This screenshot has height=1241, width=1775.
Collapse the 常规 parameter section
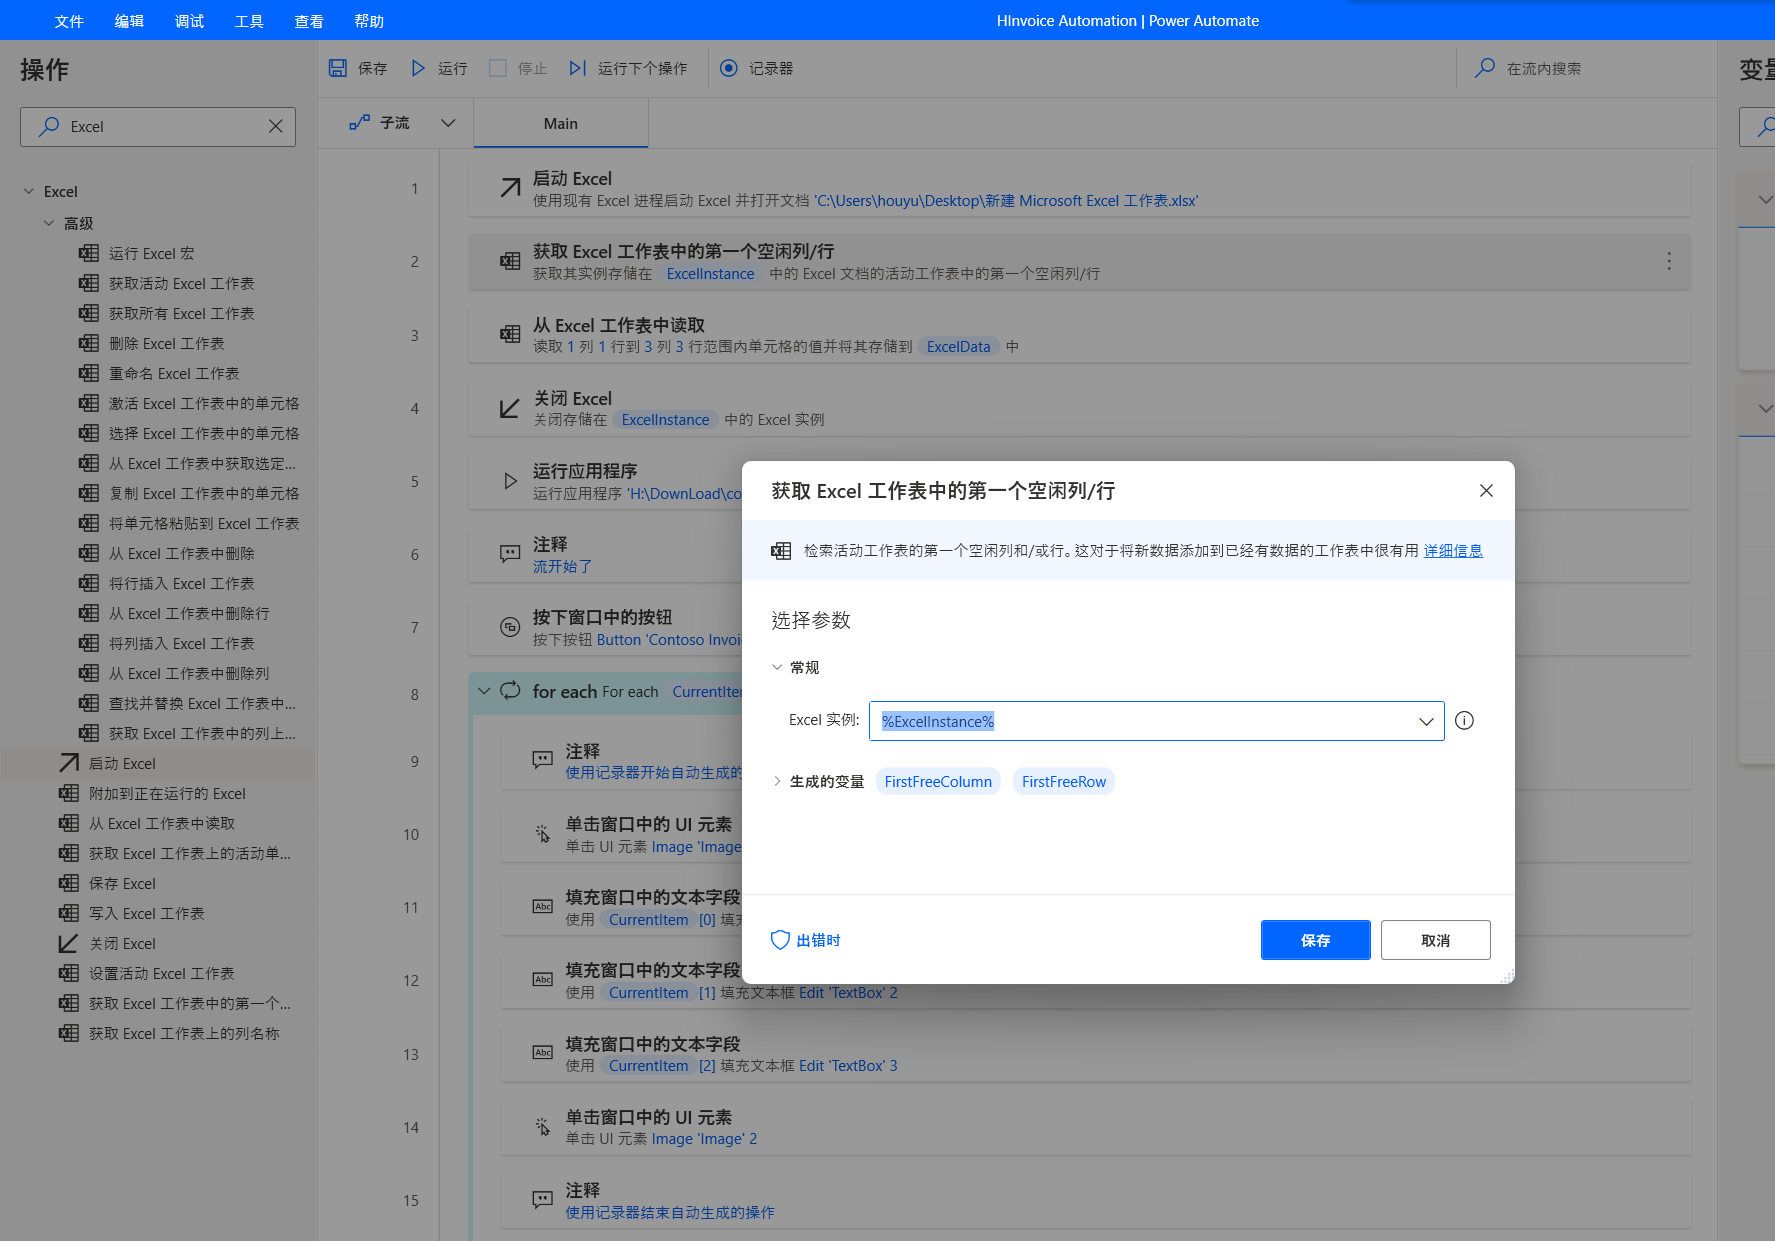pos(778,667)
